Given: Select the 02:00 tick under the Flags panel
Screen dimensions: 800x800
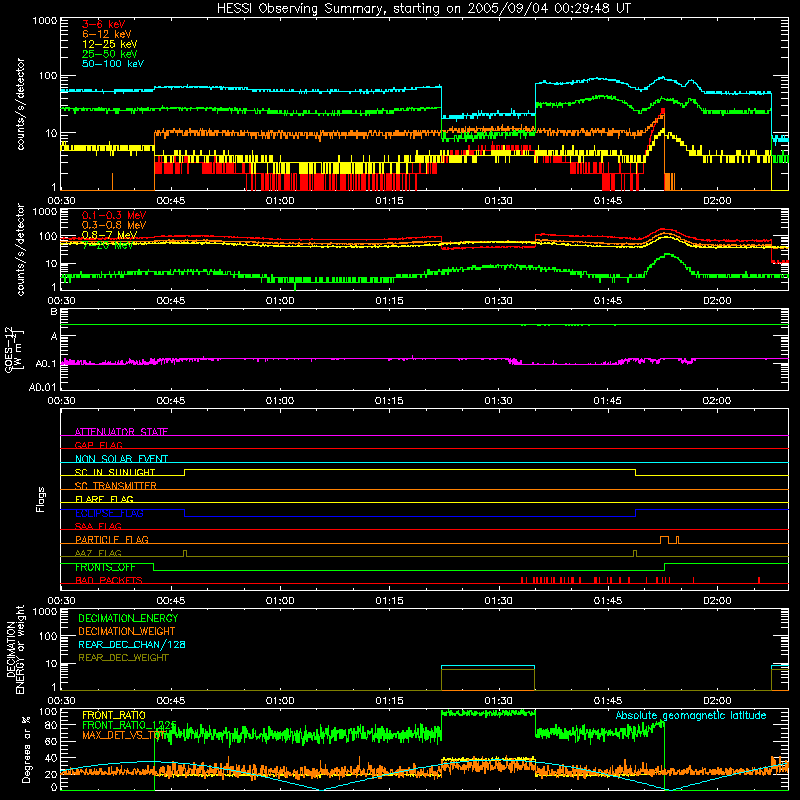Looking at the screenshot, I should pos(717,601).
